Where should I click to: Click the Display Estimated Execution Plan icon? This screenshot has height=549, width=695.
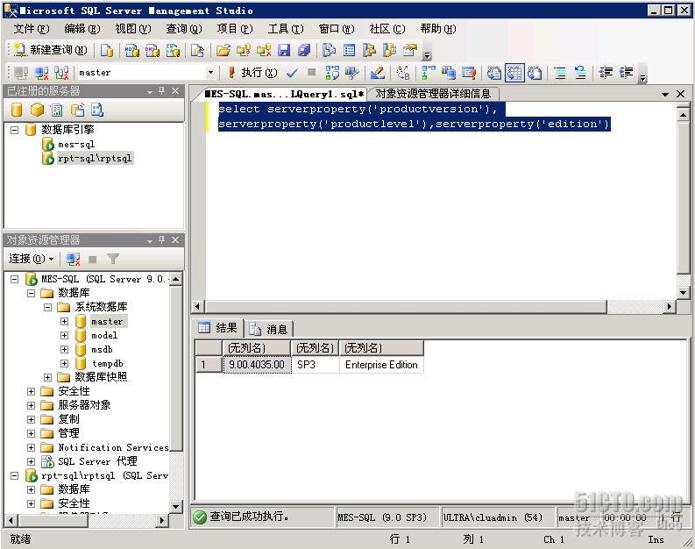332,73
